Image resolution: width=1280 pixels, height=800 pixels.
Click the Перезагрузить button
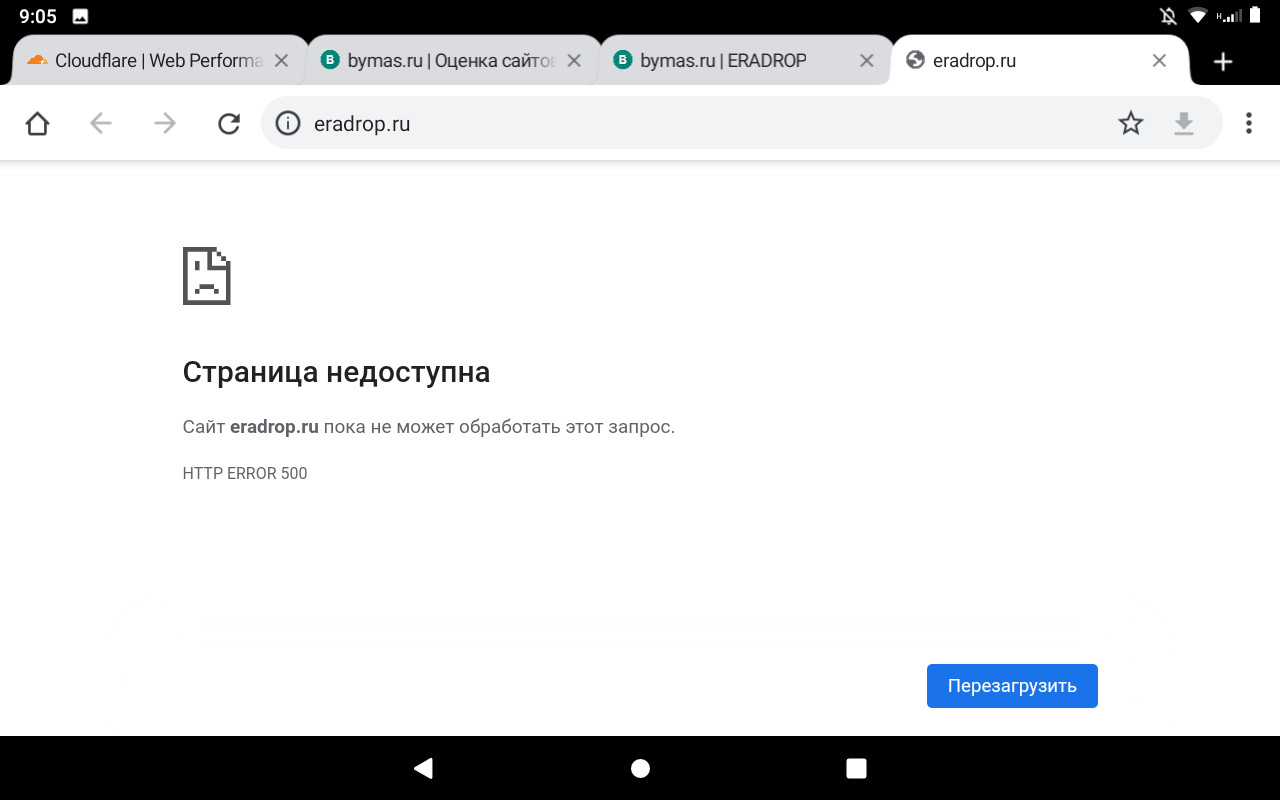(x=1012, y=686)
